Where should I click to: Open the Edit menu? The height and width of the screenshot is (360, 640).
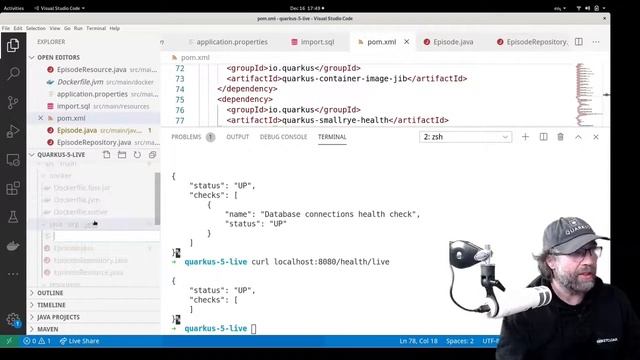pos(18,28)
